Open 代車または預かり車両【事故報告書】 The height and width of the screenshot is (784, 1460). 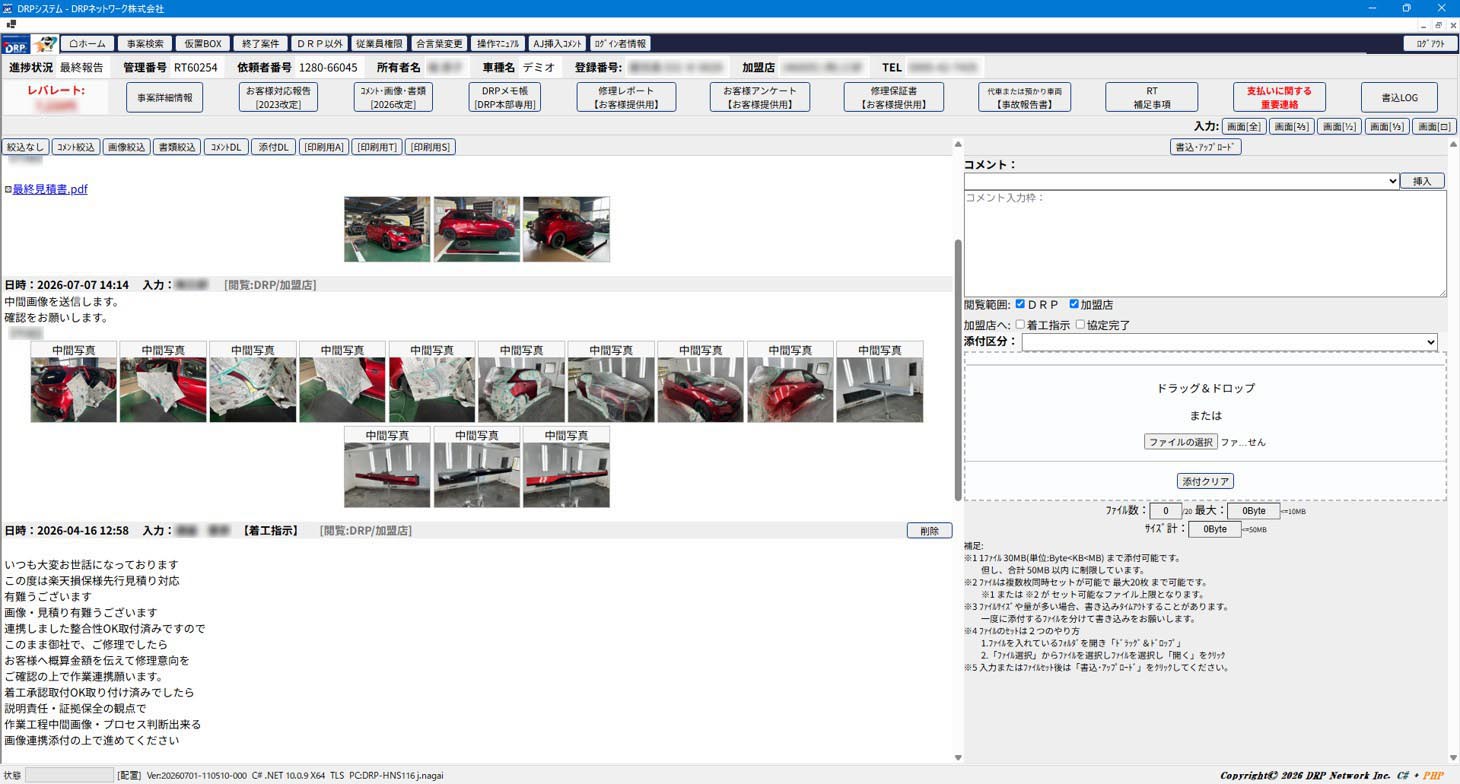tap(1025, 97)
